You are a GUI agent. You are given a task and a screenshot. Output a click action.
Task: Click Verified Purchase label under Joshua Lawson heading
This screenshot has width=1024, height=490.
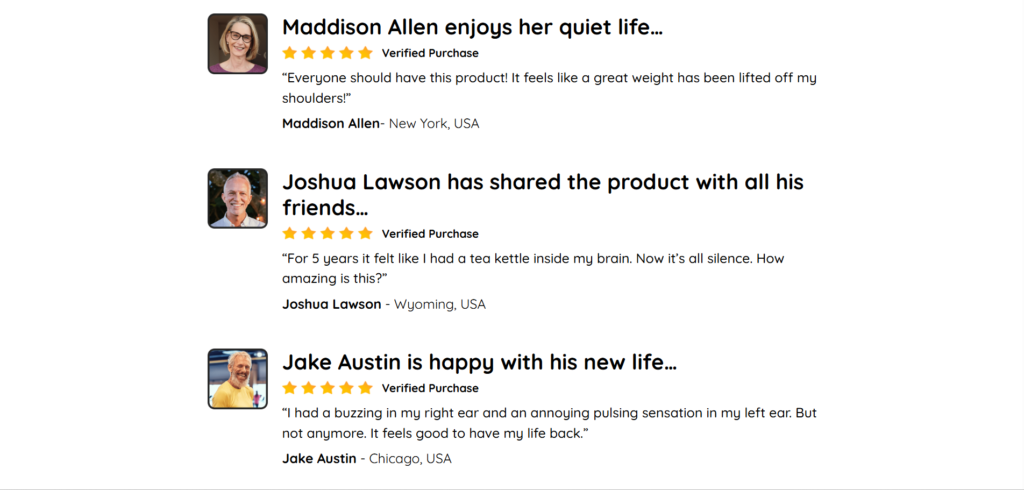pyautogui.click(x=430, y=234)
